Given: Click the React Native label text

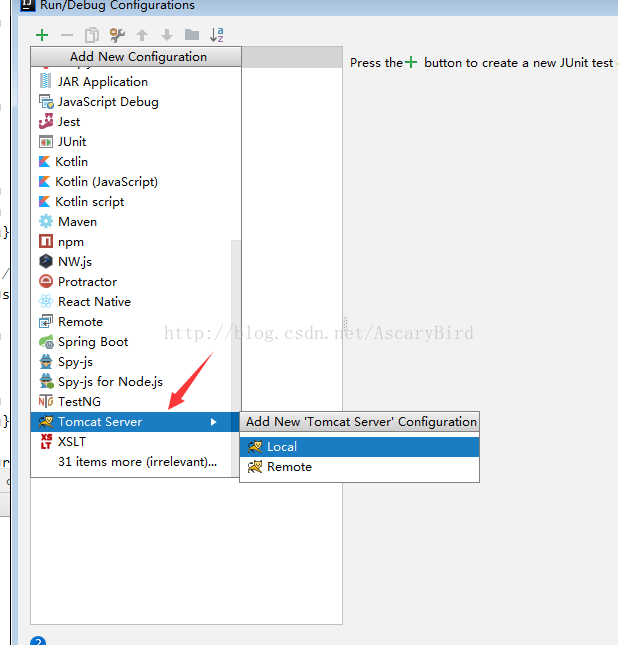Looking at the screenshot, I should click(94, 302).
